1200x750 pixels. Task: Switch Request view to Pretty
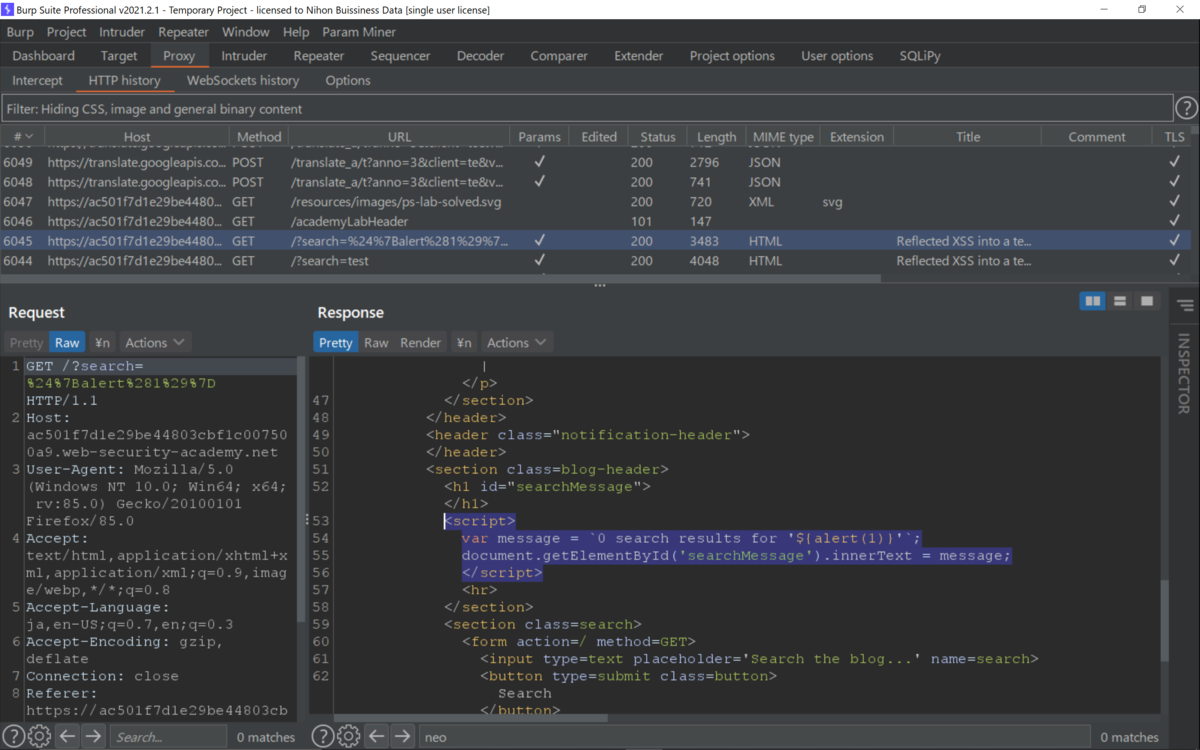click(27, 342)
